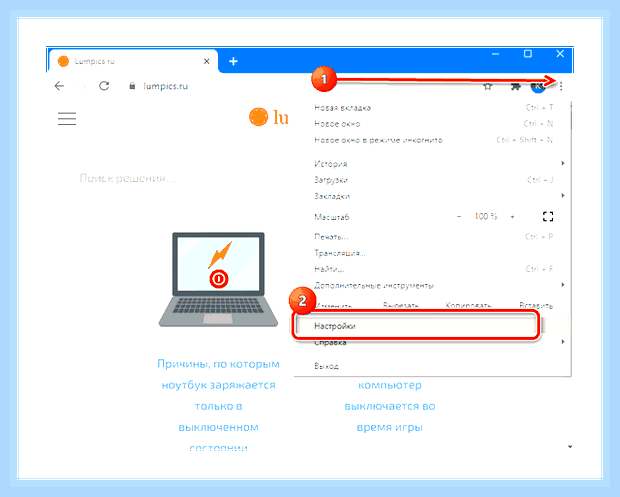Image resolution: width=620 pixels, height=497 pixels.
Task: Expand the 'История' submenu
Action: pyautogui.click(x=433, y=163)
